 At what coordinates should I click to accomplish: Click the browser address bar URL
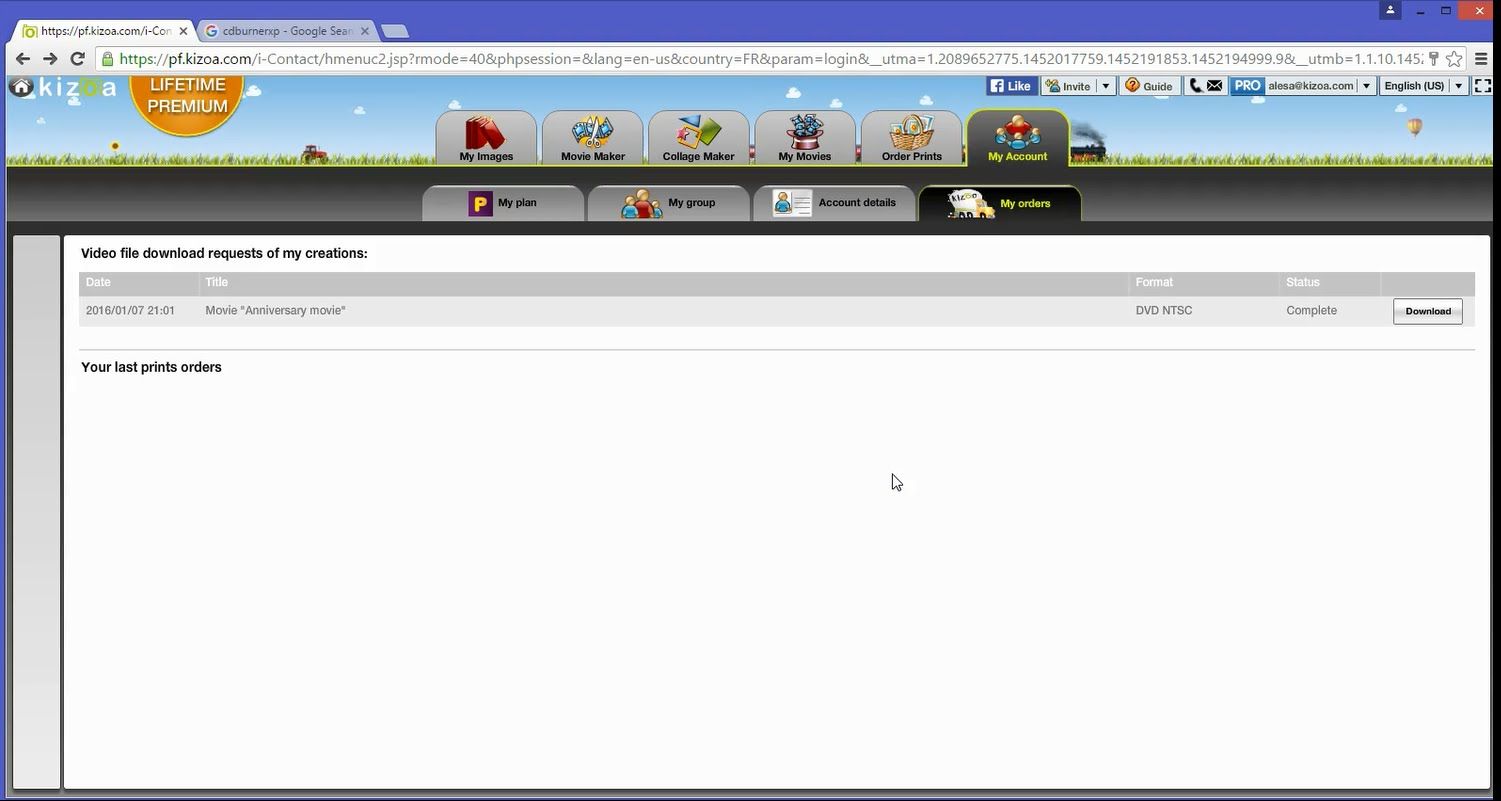770,59
